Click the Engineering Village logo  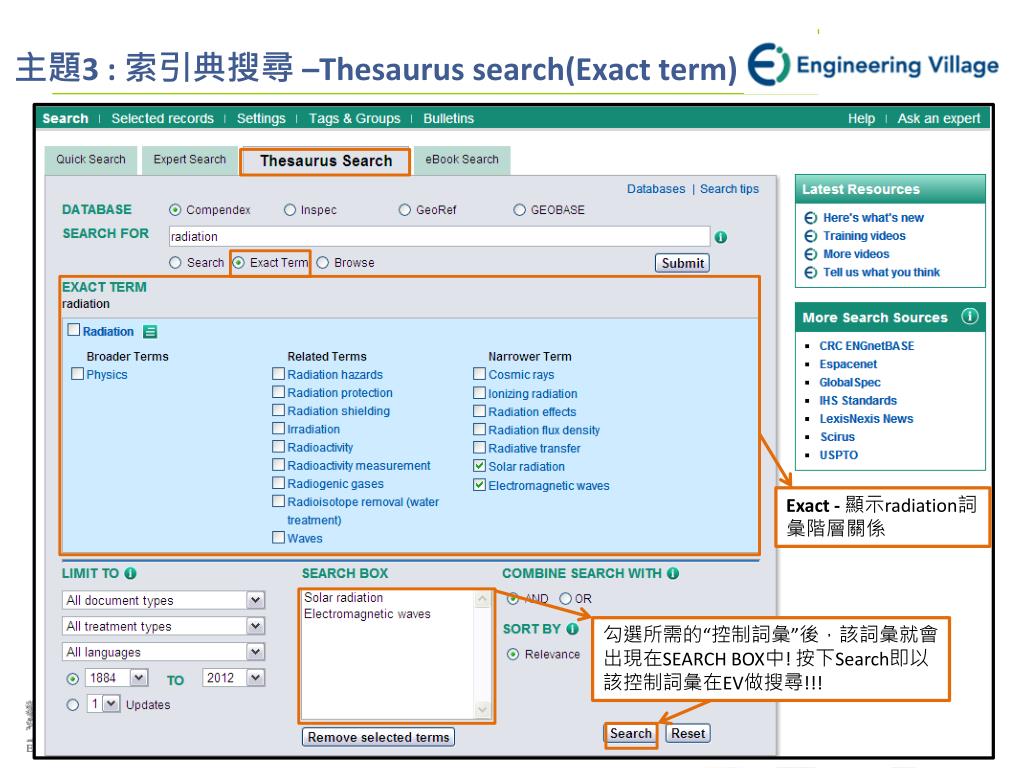click(x=872, y=65)
